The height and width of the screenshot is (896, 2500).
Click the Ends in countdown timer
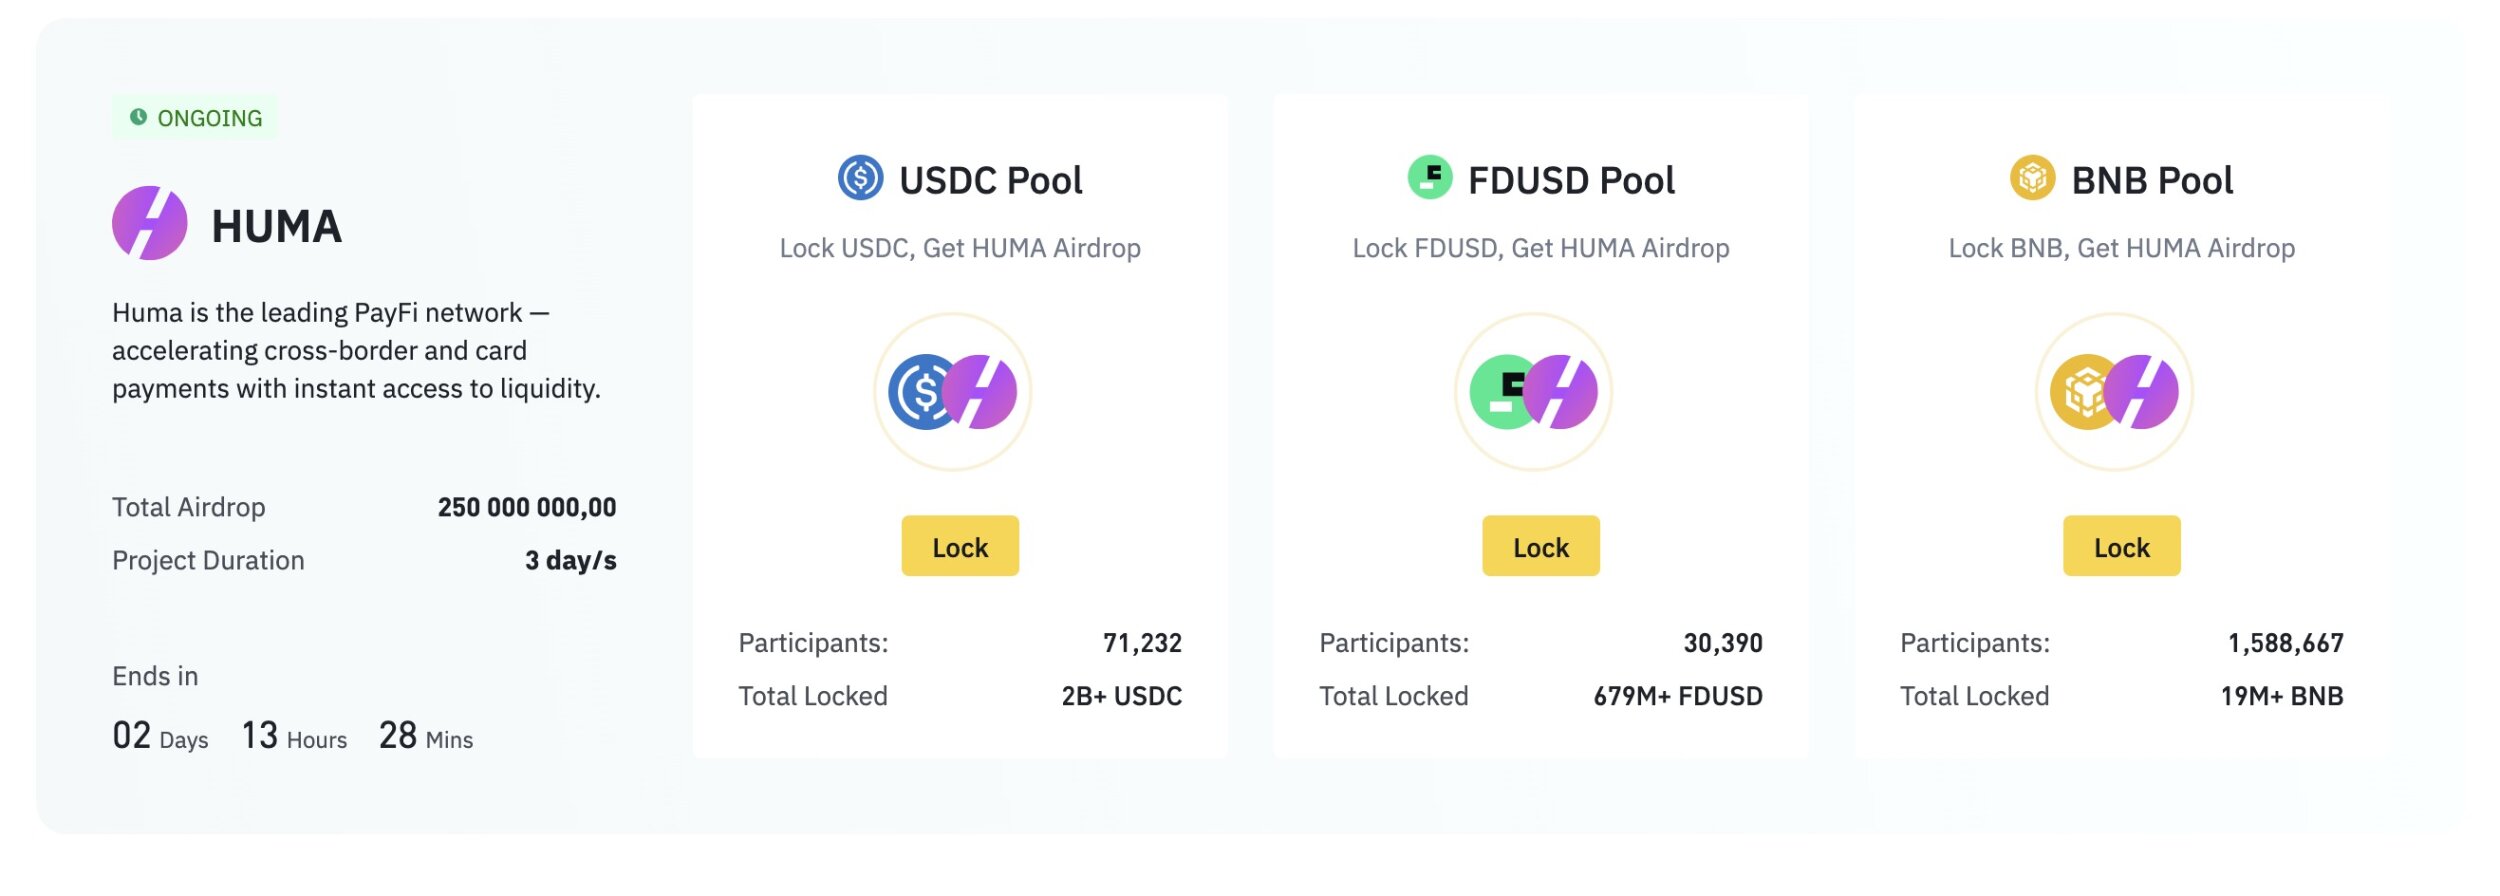pos(292,736)
